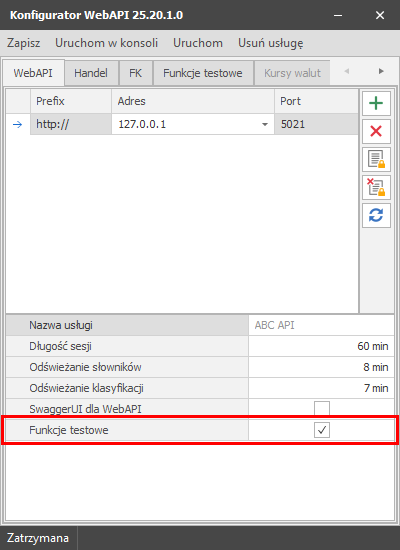400x550 pixels.
Task: Click the Odświeżanie słowników 8 min field
Action: tap(321, 367)
